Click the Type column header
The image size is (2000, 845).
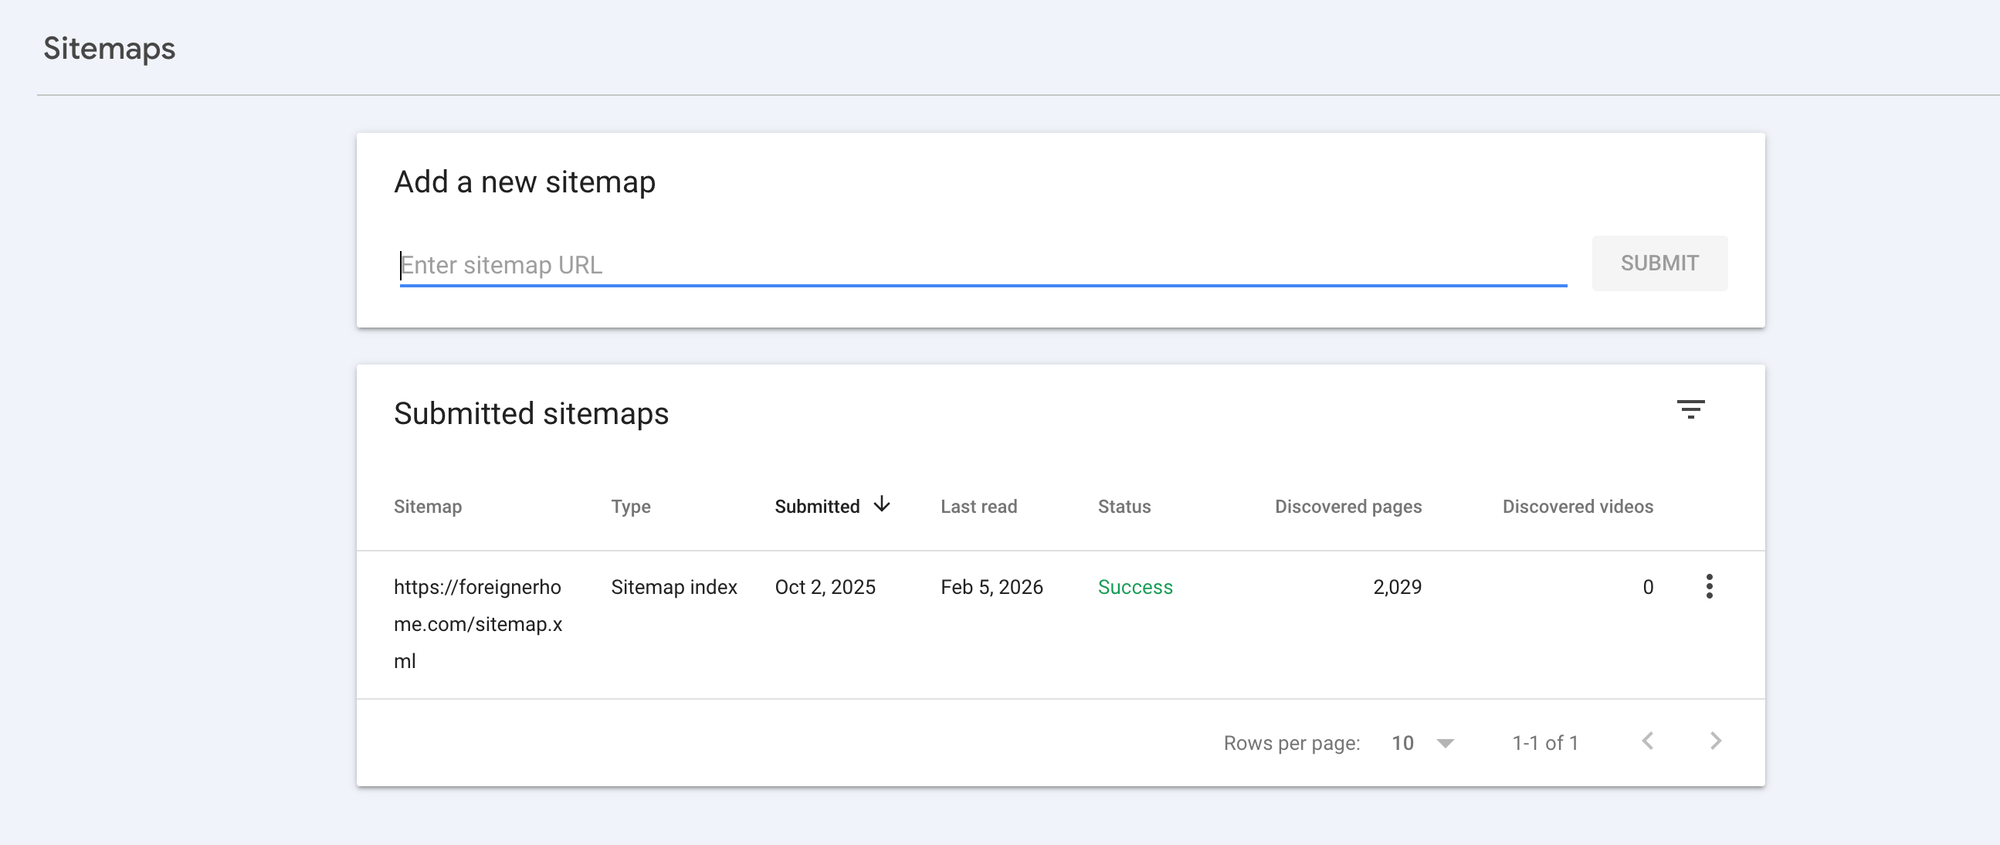click(x=630, y=507)
